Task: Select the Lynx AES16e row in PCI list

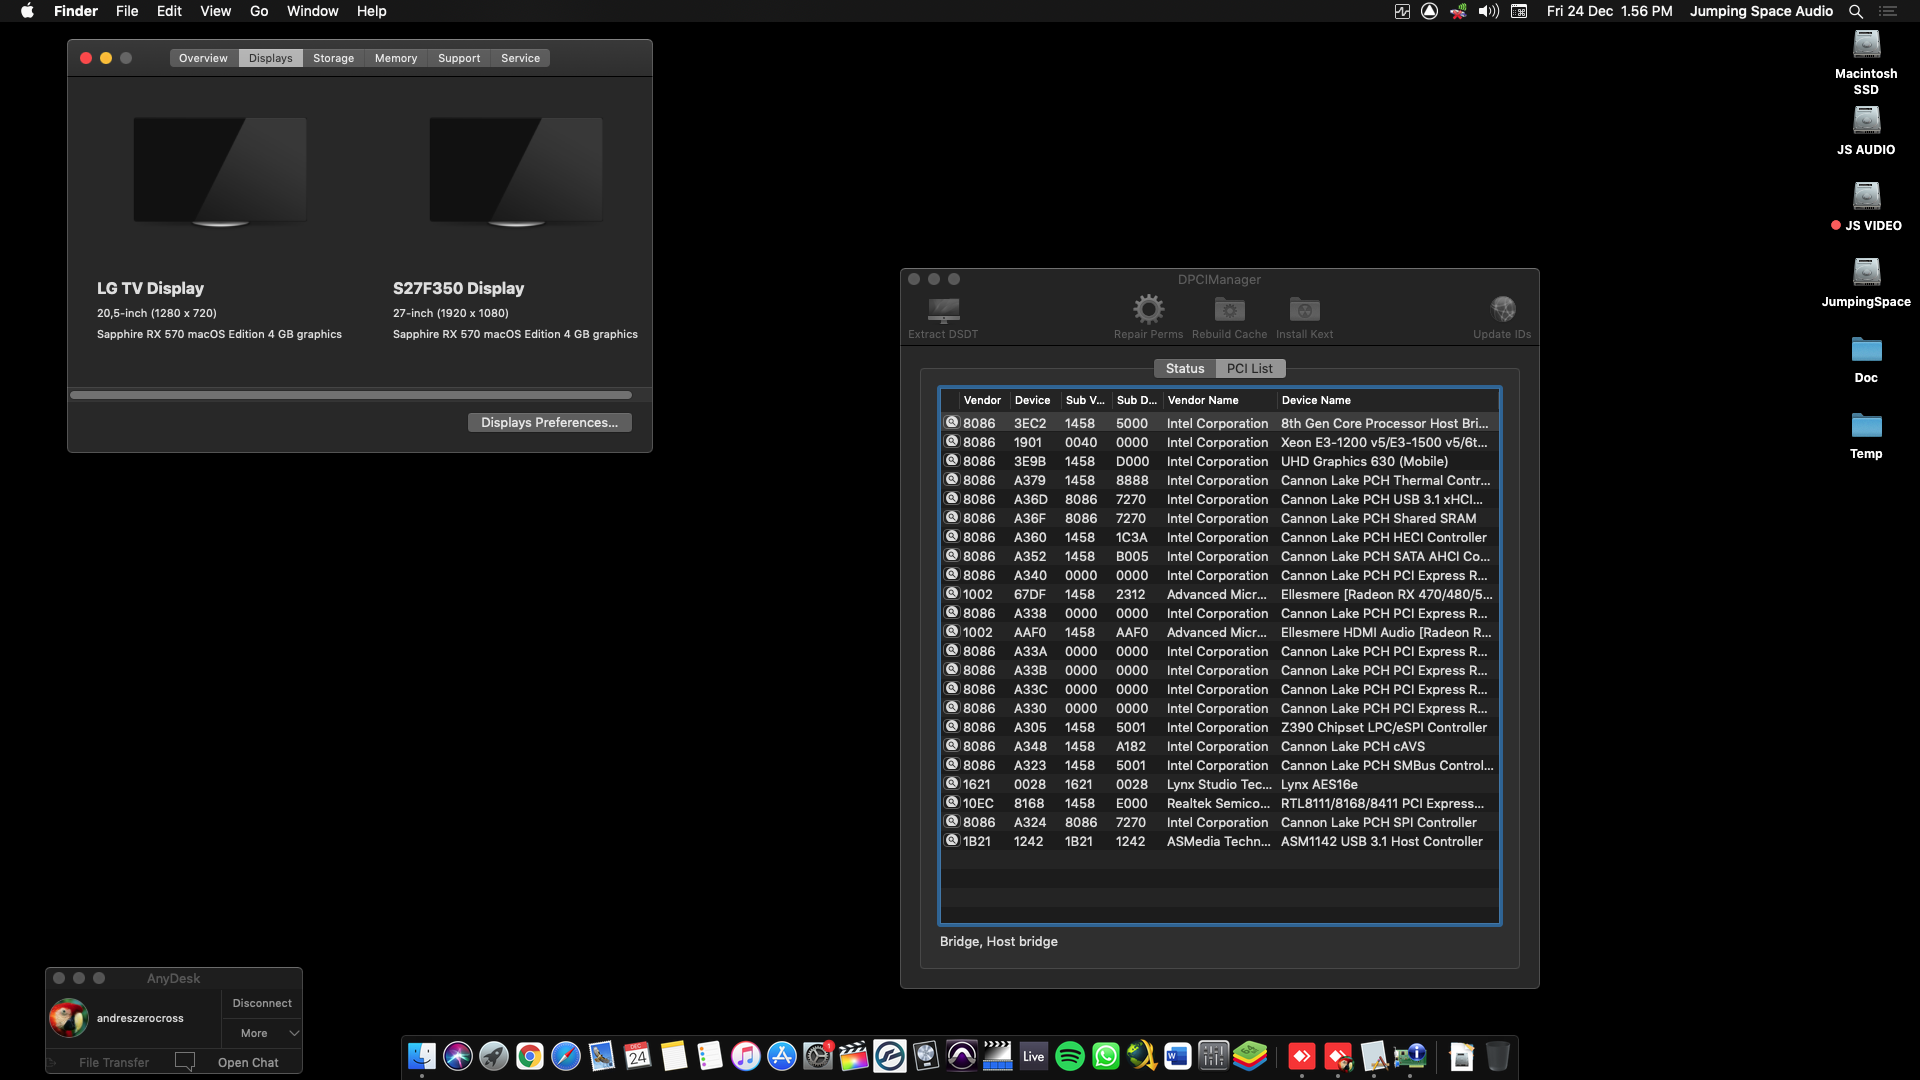Action: (1200, 784)
